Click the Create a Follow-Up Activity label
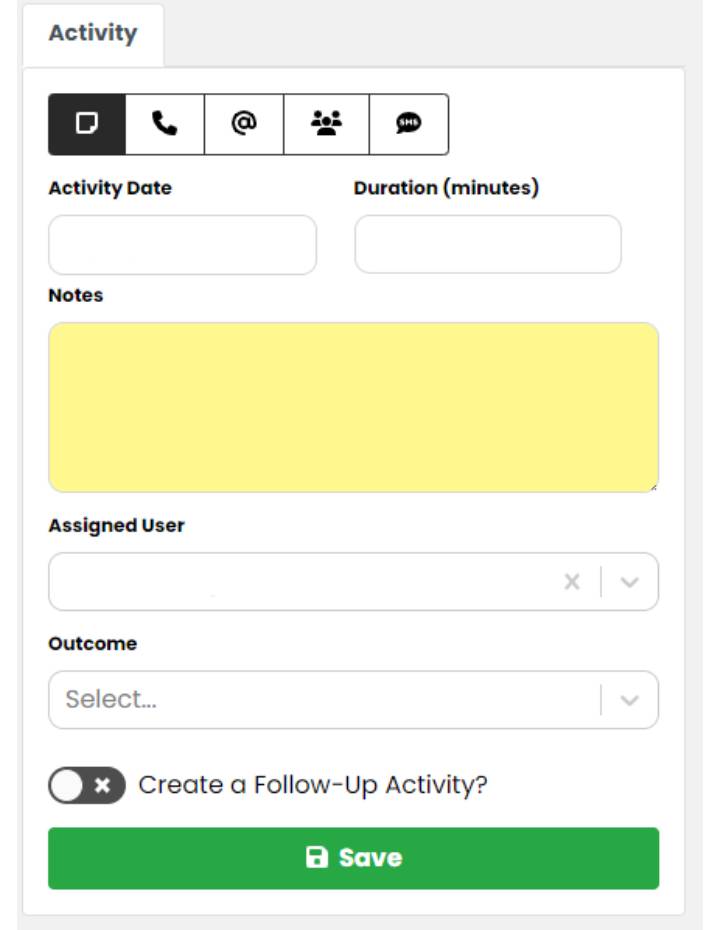 pyautogui.click(x=313, y=785)
